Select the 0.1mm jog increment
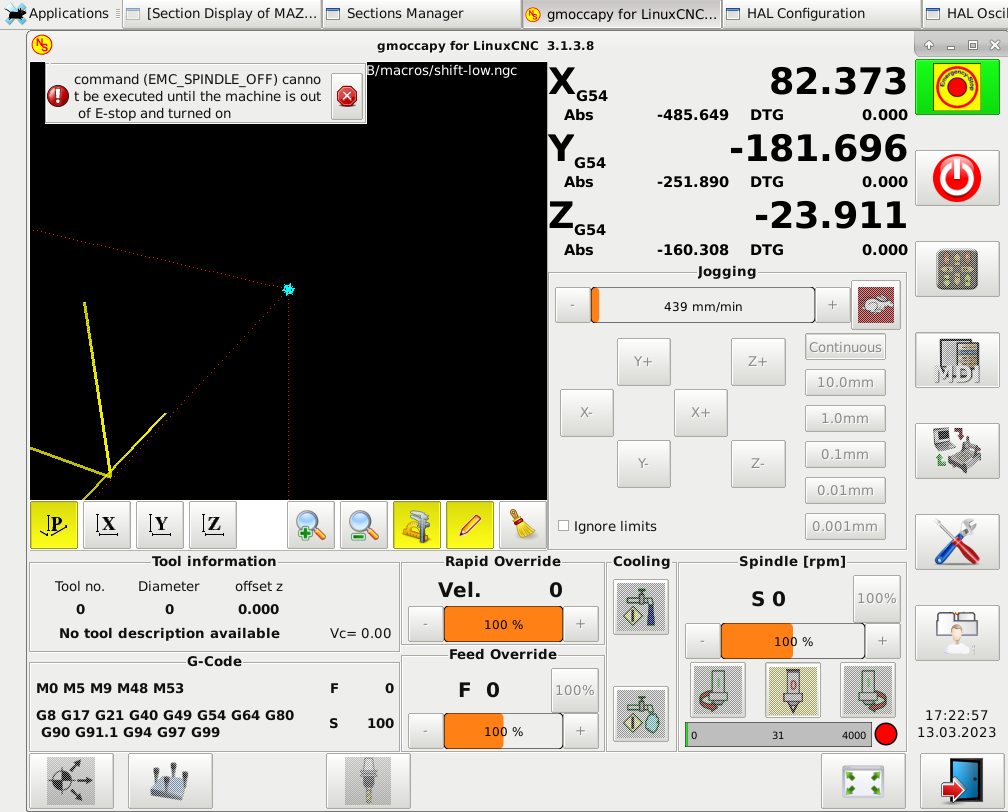This screenshot has width=1008, height=812. pos(845,455)
